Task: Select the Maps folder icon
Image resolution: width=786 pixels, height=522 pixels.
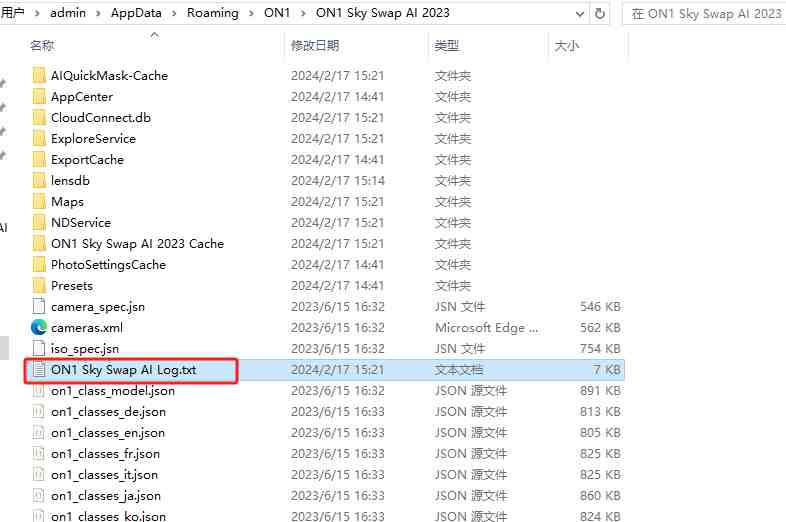Action: click(x=39, y=202)
